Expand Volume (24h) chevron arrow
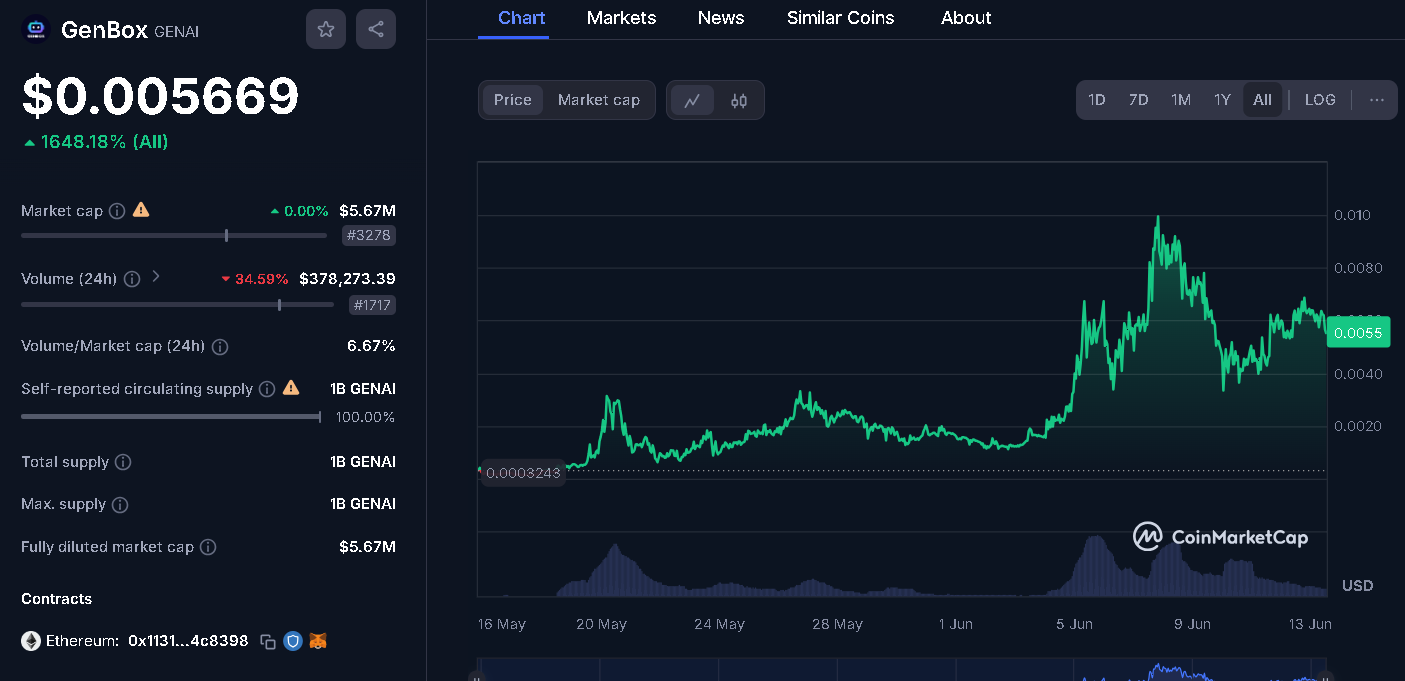This screenshot has width=1405, height=681. (x=156, y=277)
